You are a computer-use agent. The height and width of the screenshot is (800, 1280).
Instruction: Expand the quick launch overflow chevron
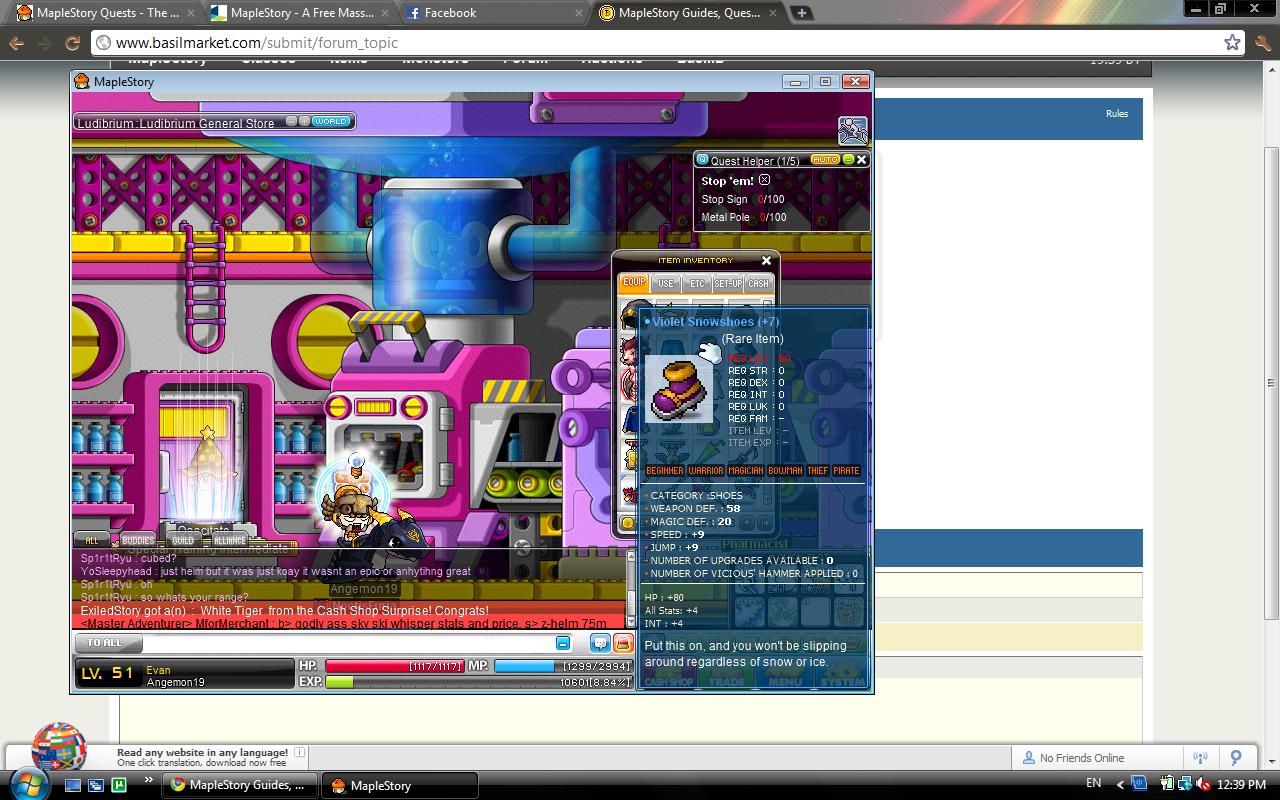tap(149, 780)
